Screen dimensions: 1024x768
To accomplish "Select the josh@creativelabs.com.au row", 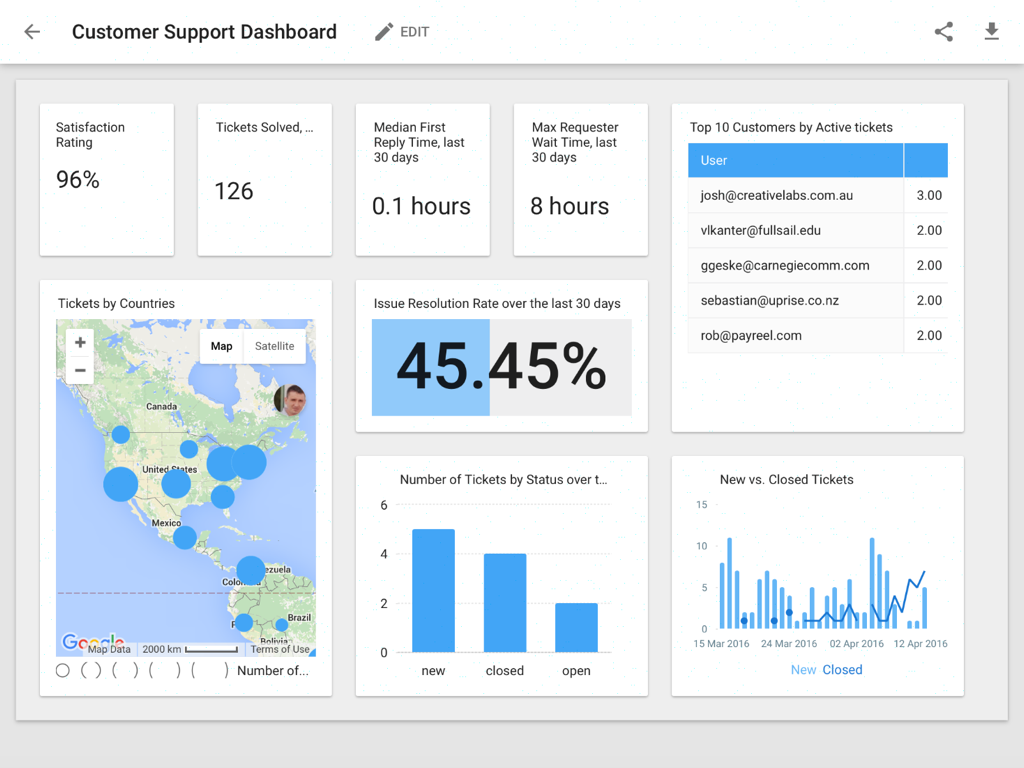I will 795,196.
